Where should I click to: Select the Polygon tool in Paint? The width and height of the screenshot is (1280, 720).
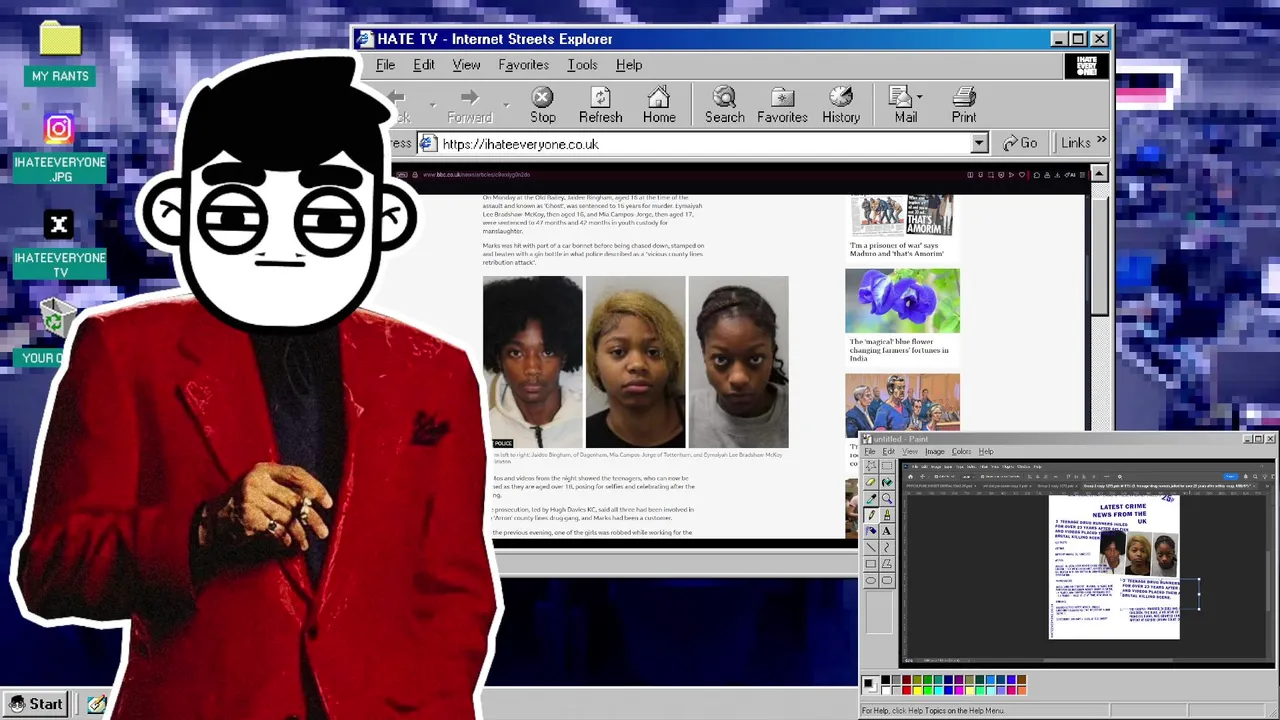point(886,563)
